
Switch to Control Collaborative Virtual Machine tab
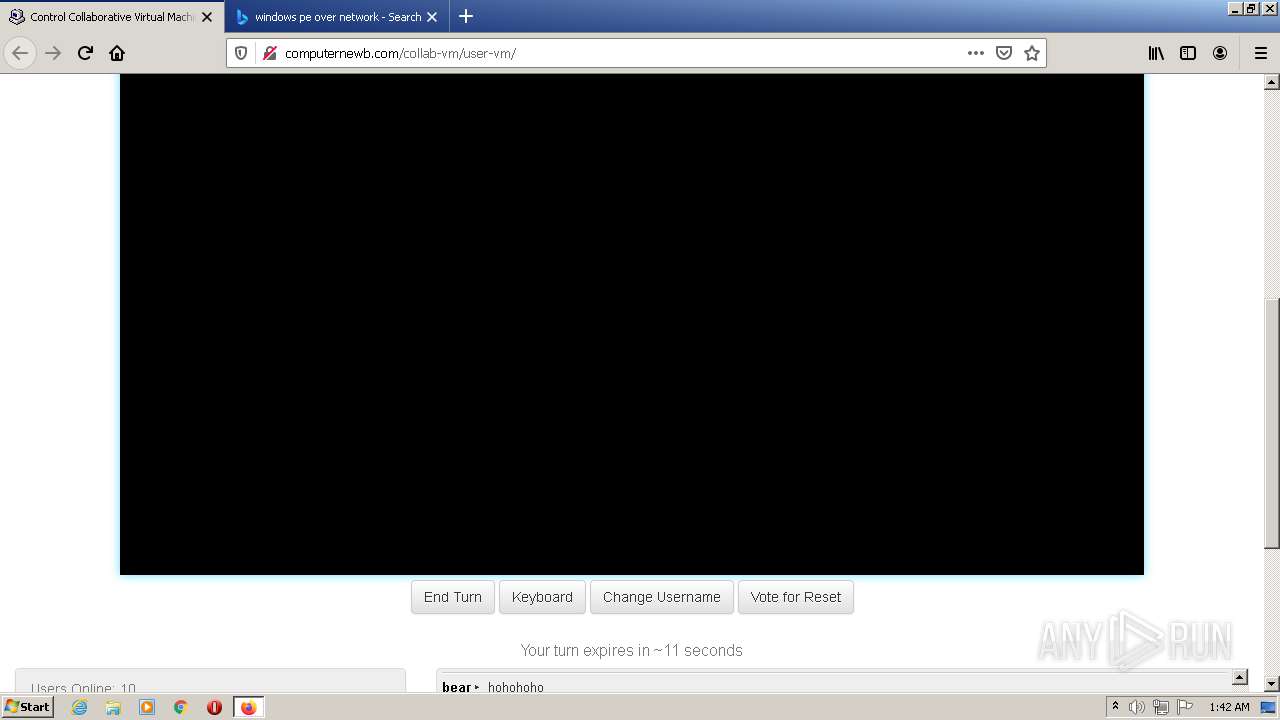(112, 17)
